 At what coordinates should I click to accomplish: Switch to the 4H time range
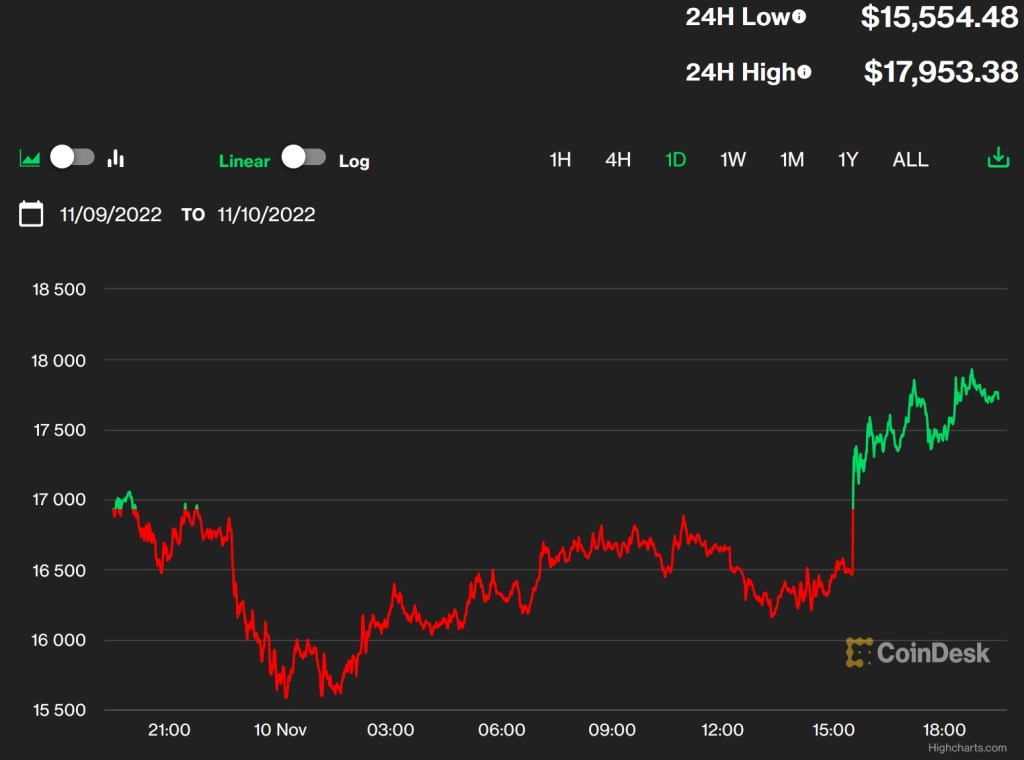618,160
